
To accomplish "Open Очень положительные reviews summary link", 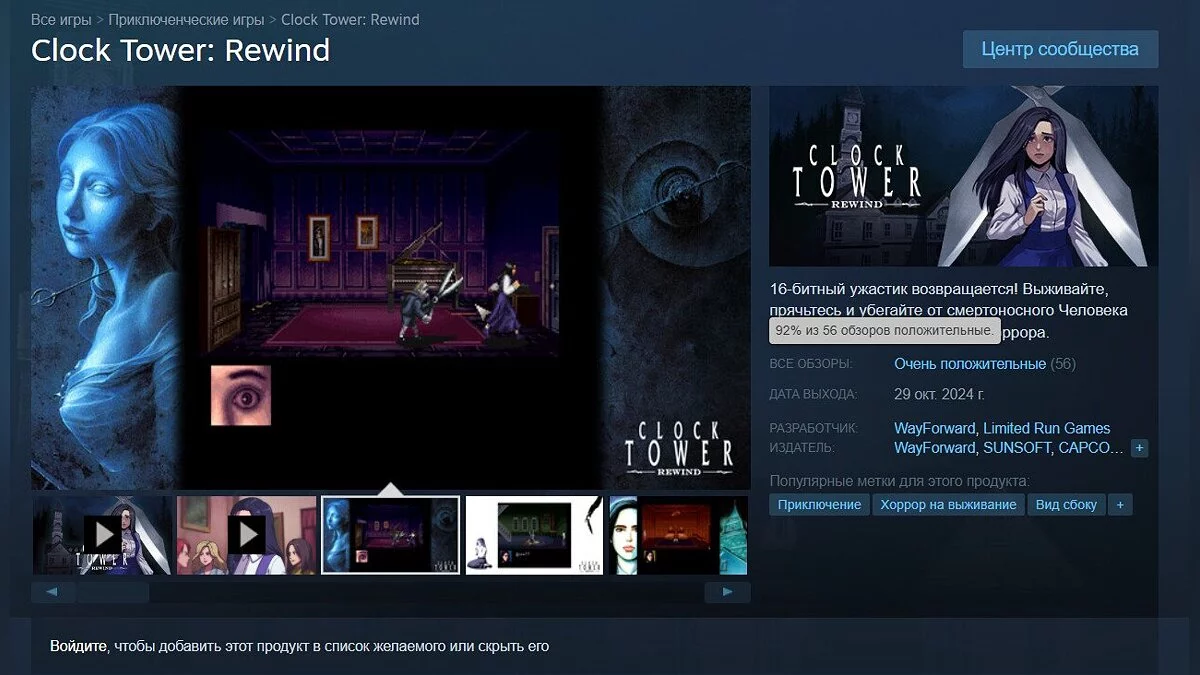I will [x=970, y=364].
